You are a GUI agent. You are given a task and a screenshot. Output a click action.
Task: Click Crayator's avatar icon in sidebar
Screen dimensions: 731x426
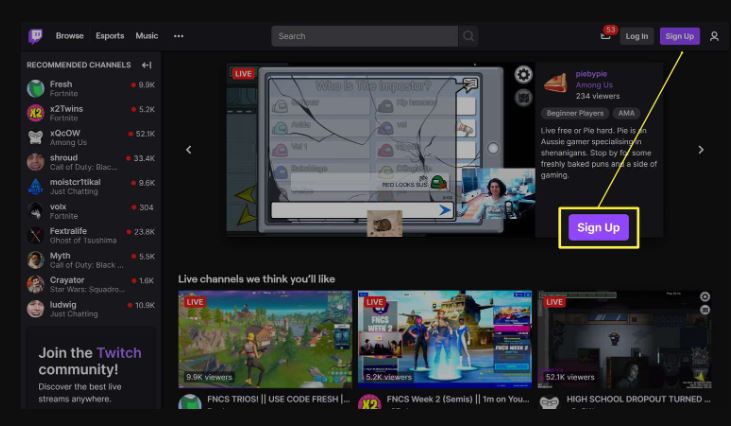35,284
